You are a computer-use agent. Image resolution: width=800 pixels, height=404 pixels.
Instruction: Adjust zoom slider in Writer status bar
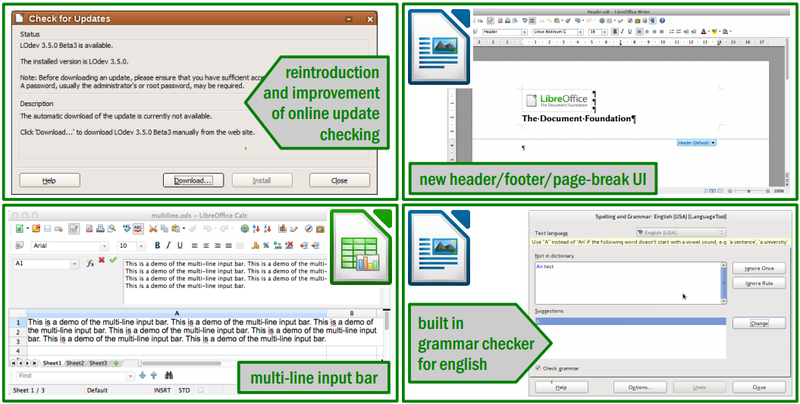pyautogui.click(x=749, y=191)
